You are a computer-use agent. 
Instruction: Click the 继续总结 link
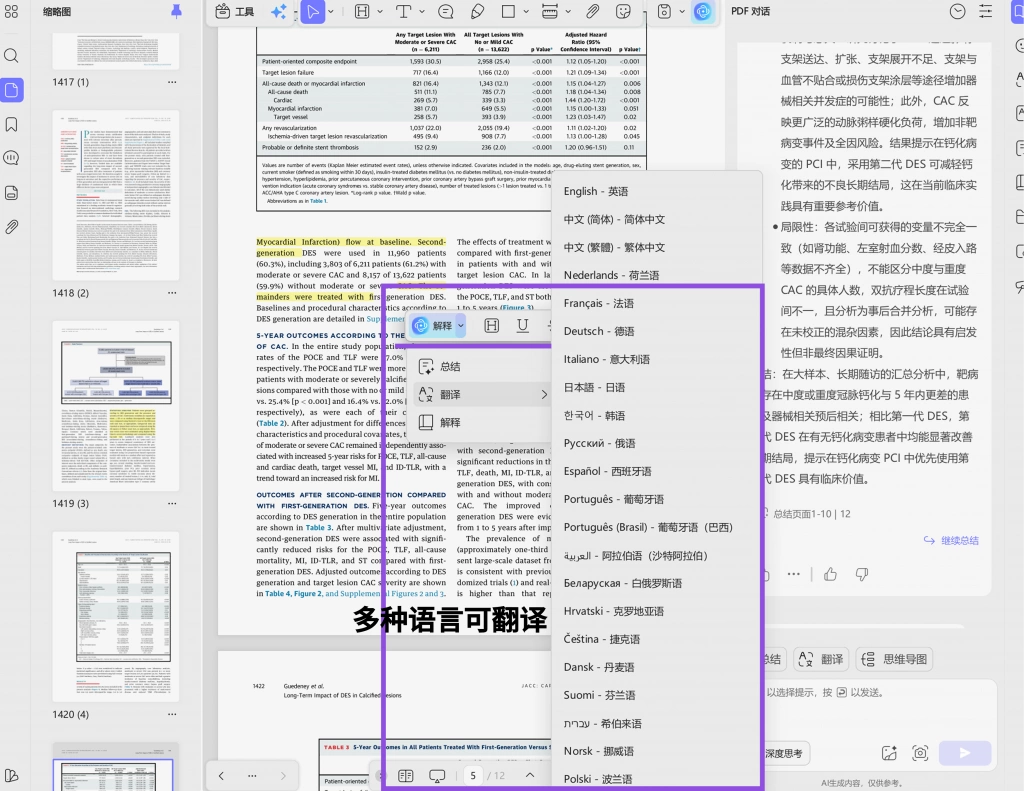pos(952,541)
